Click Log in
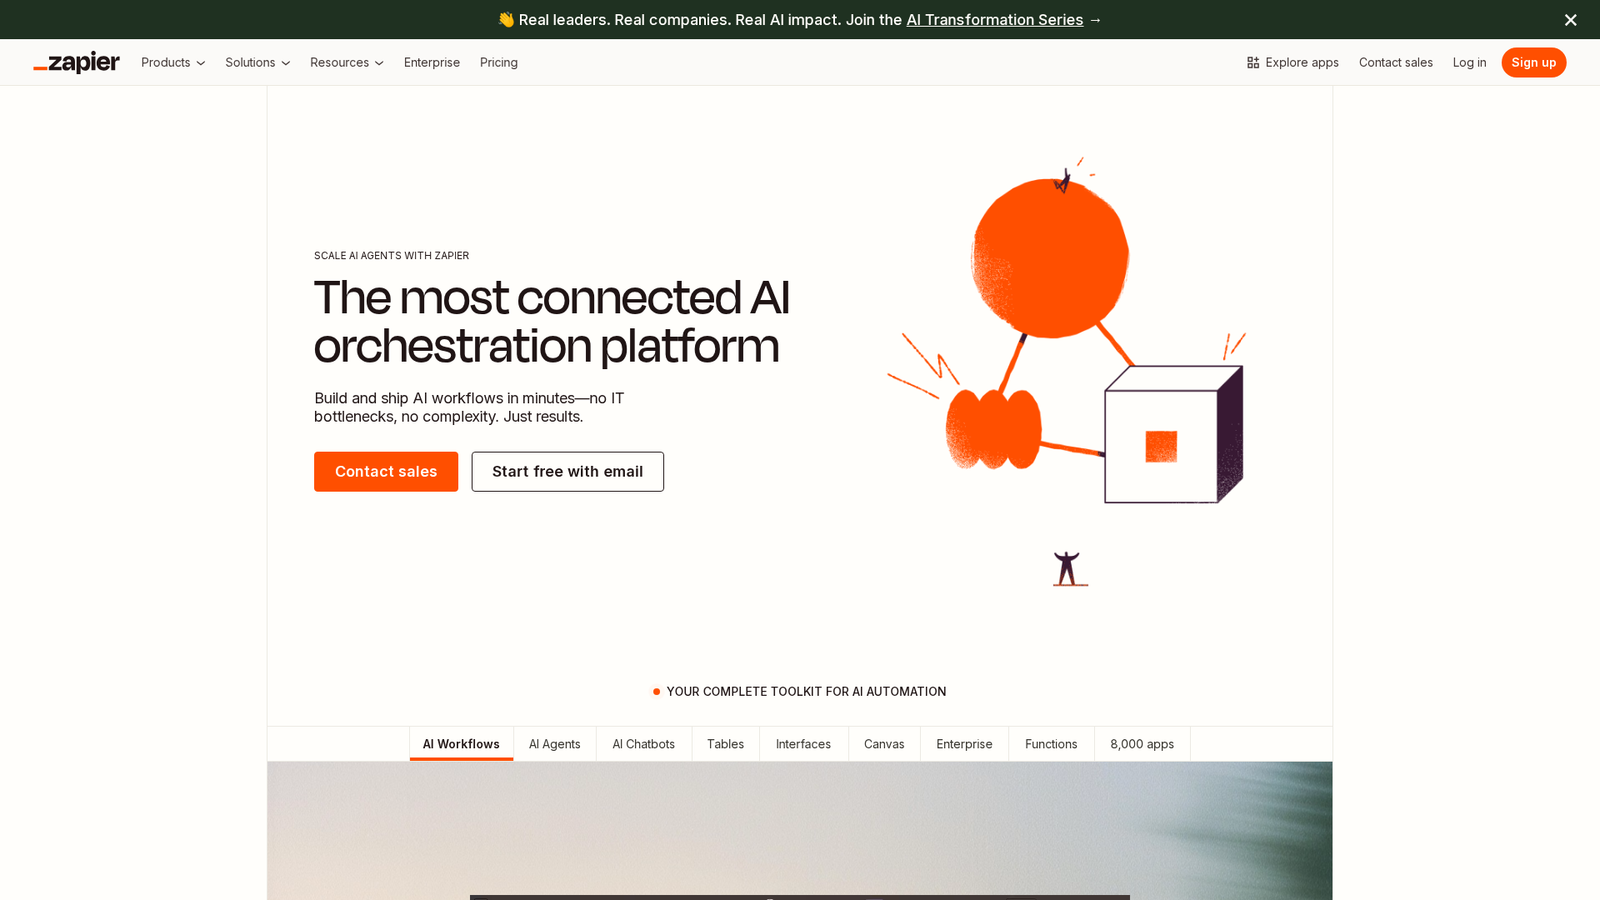Viewport: 1600px width, 900px height. point(1469,62)
